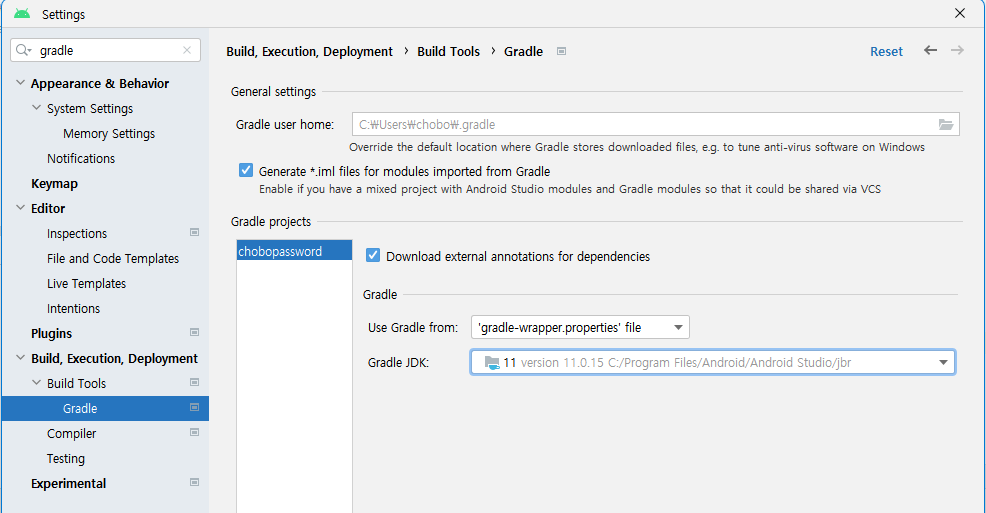The image size is (986, 513).
Task: Open Keymap settings
Action: click(x=55, y=184)
